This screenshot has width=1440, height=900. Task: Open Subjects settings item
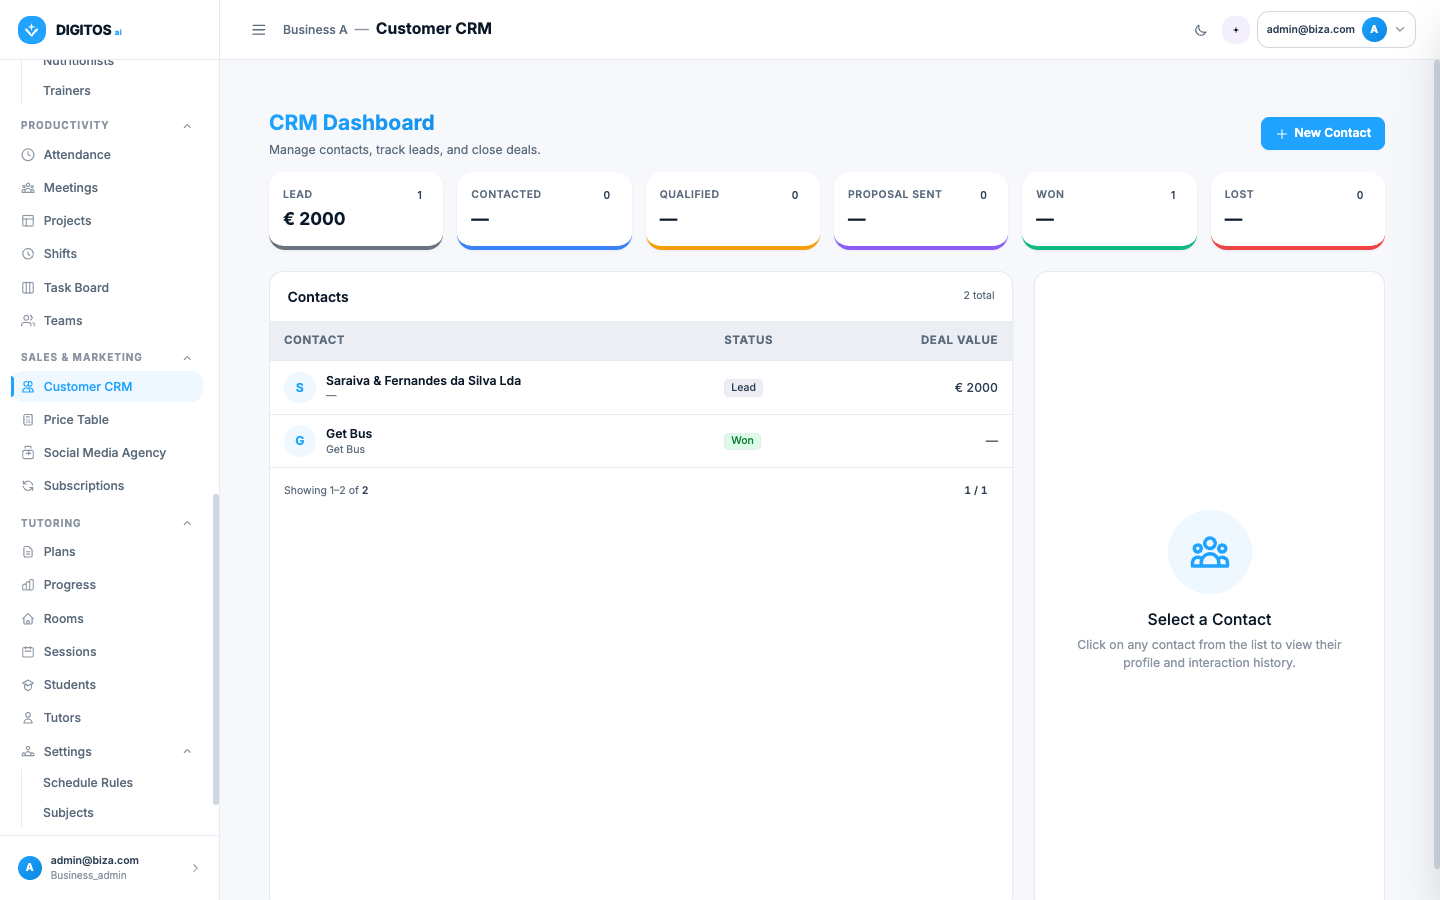68,813
